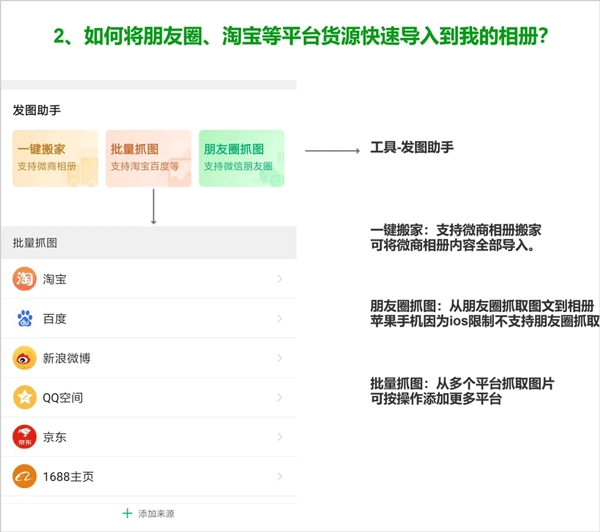Tap the 京东 red icon
Screen dimensions: 600x532
pyautogui.click(x=24, y=437)
